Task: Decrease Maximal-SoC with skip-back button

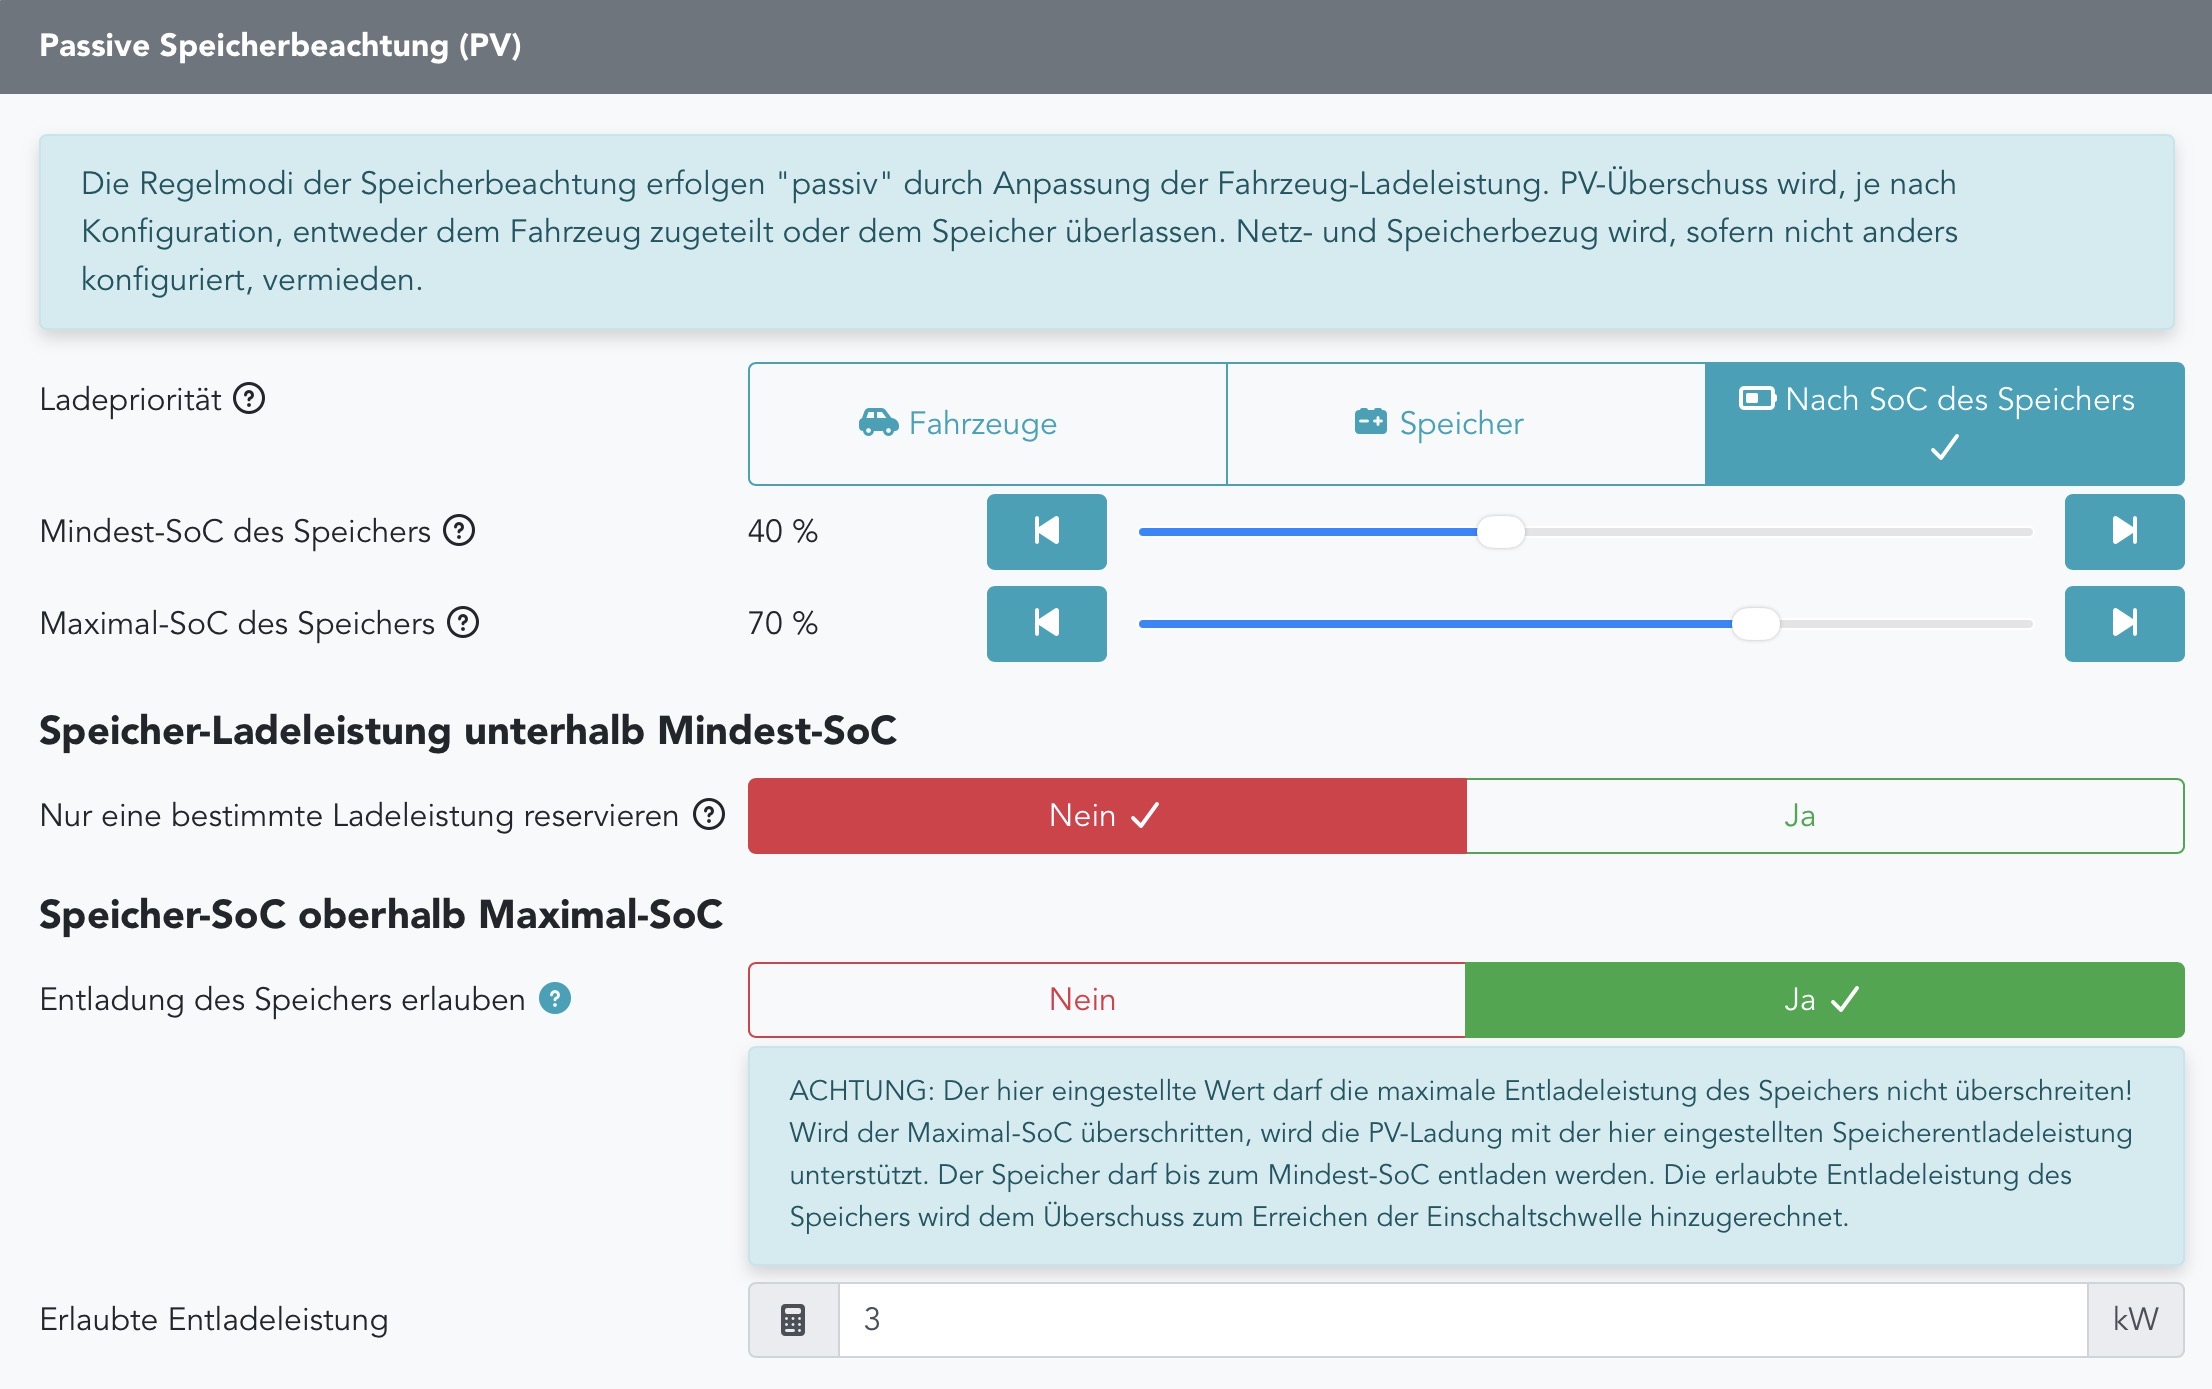Action: pyautogui.click(x=1046, y=623)
